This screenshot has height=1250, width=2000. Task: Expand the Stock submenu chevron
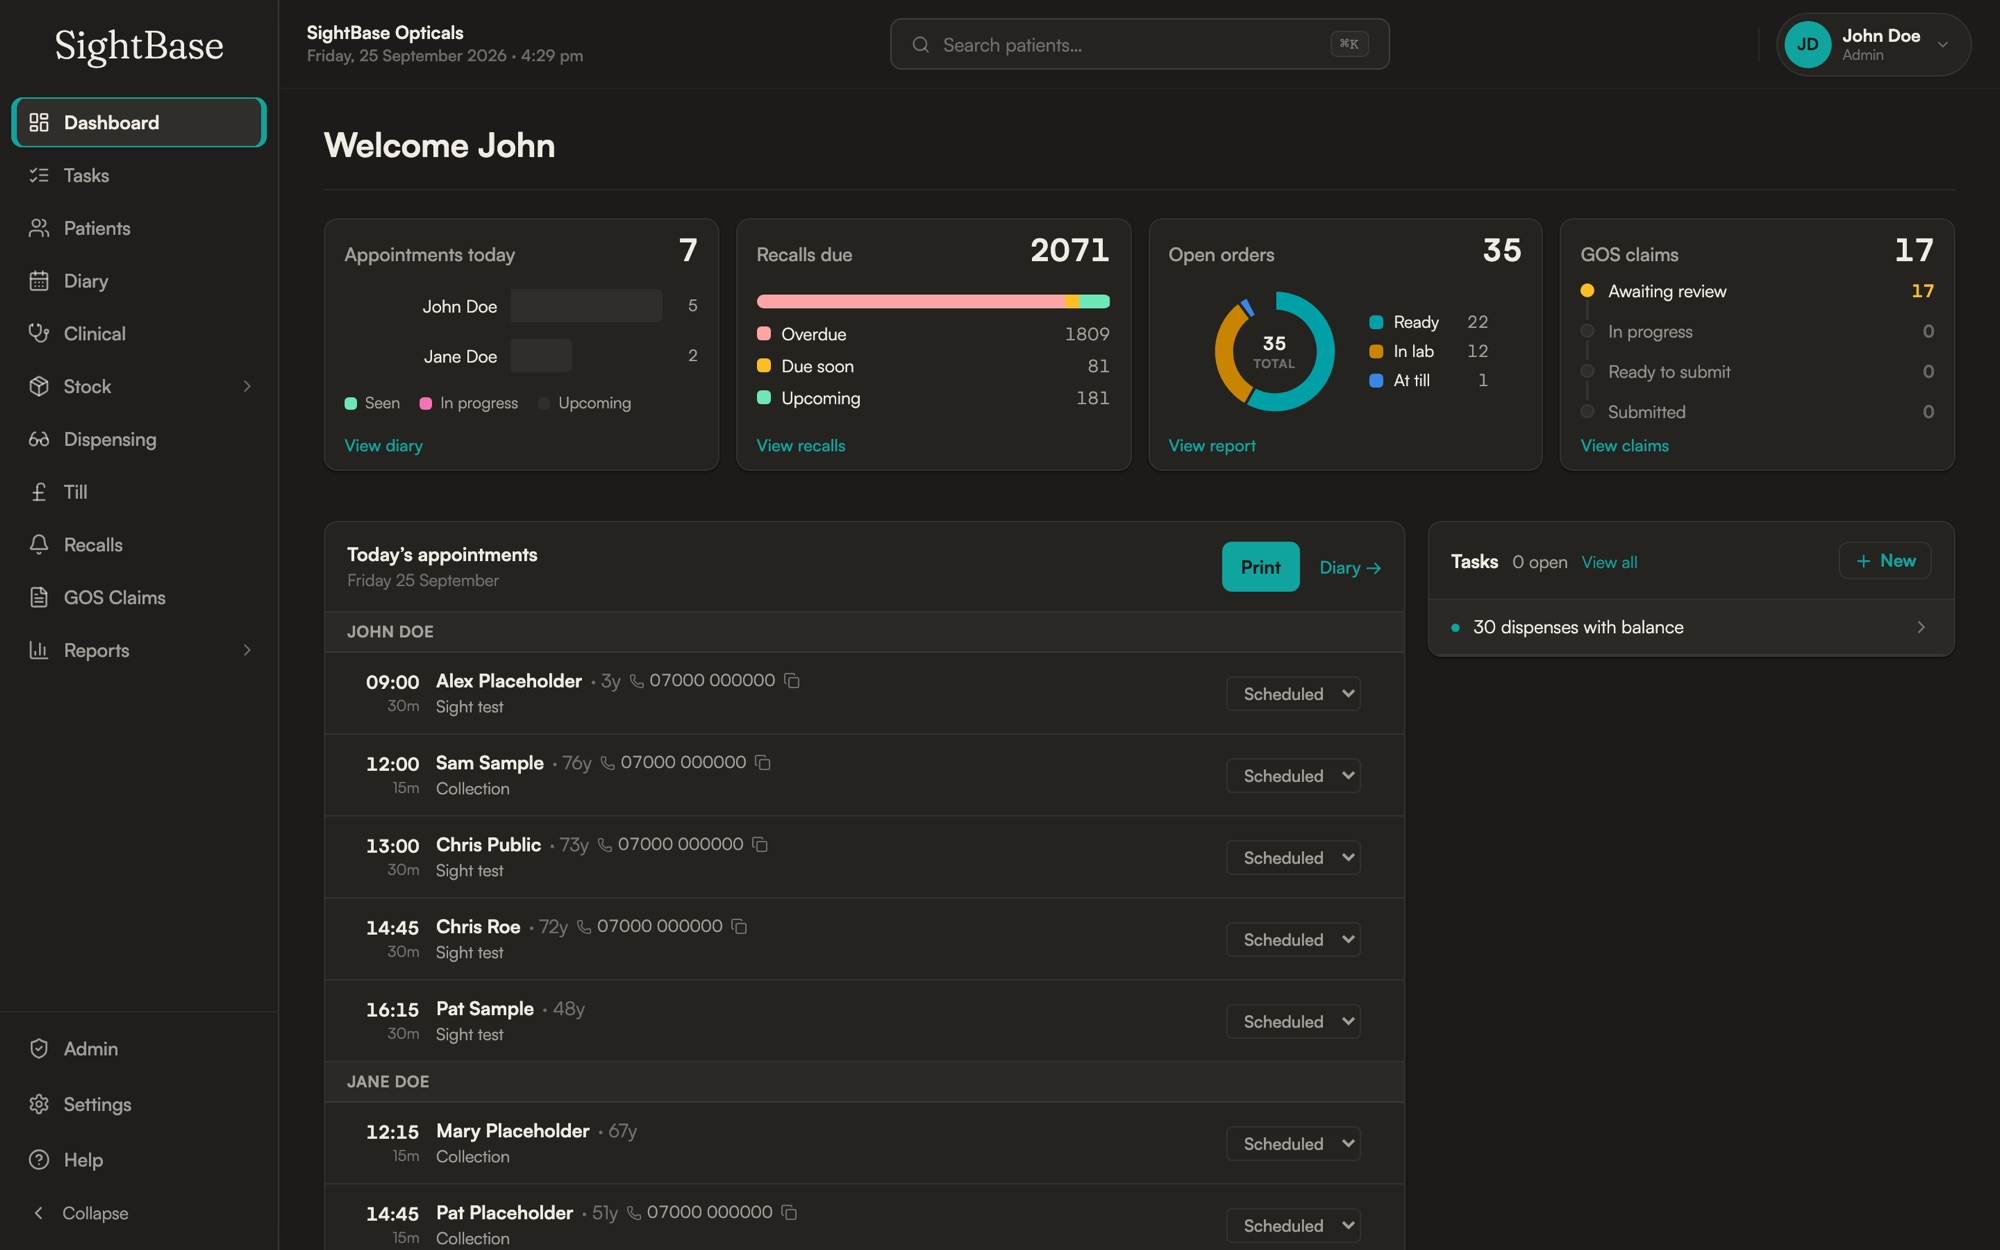[x=247, y=386]
